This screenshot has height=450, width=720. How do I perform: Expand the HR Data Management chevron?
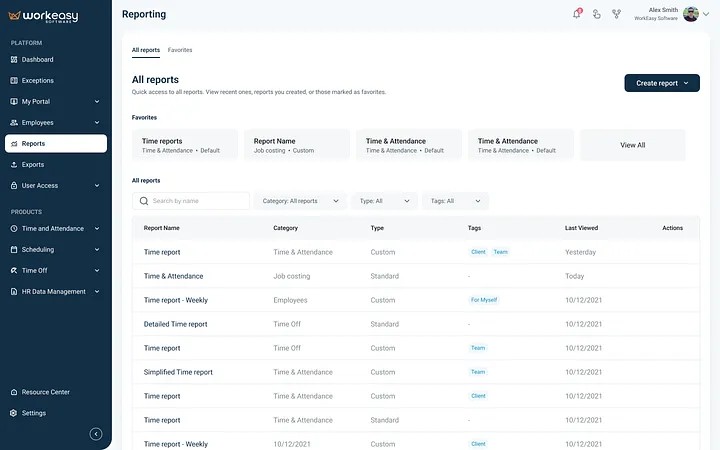(x=97, y=292)
